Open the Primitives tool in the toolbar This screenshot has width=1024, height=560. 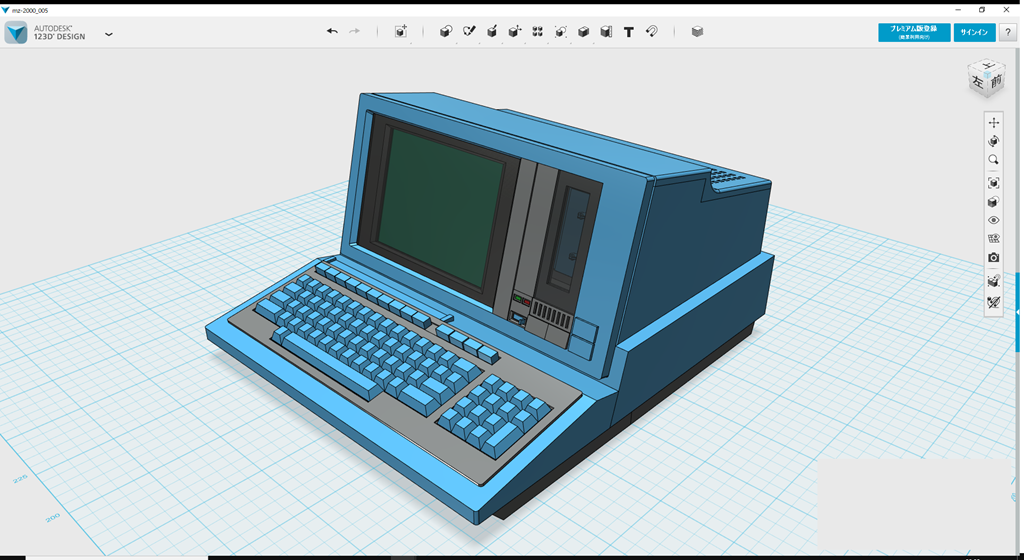click(x=446, y=32)
